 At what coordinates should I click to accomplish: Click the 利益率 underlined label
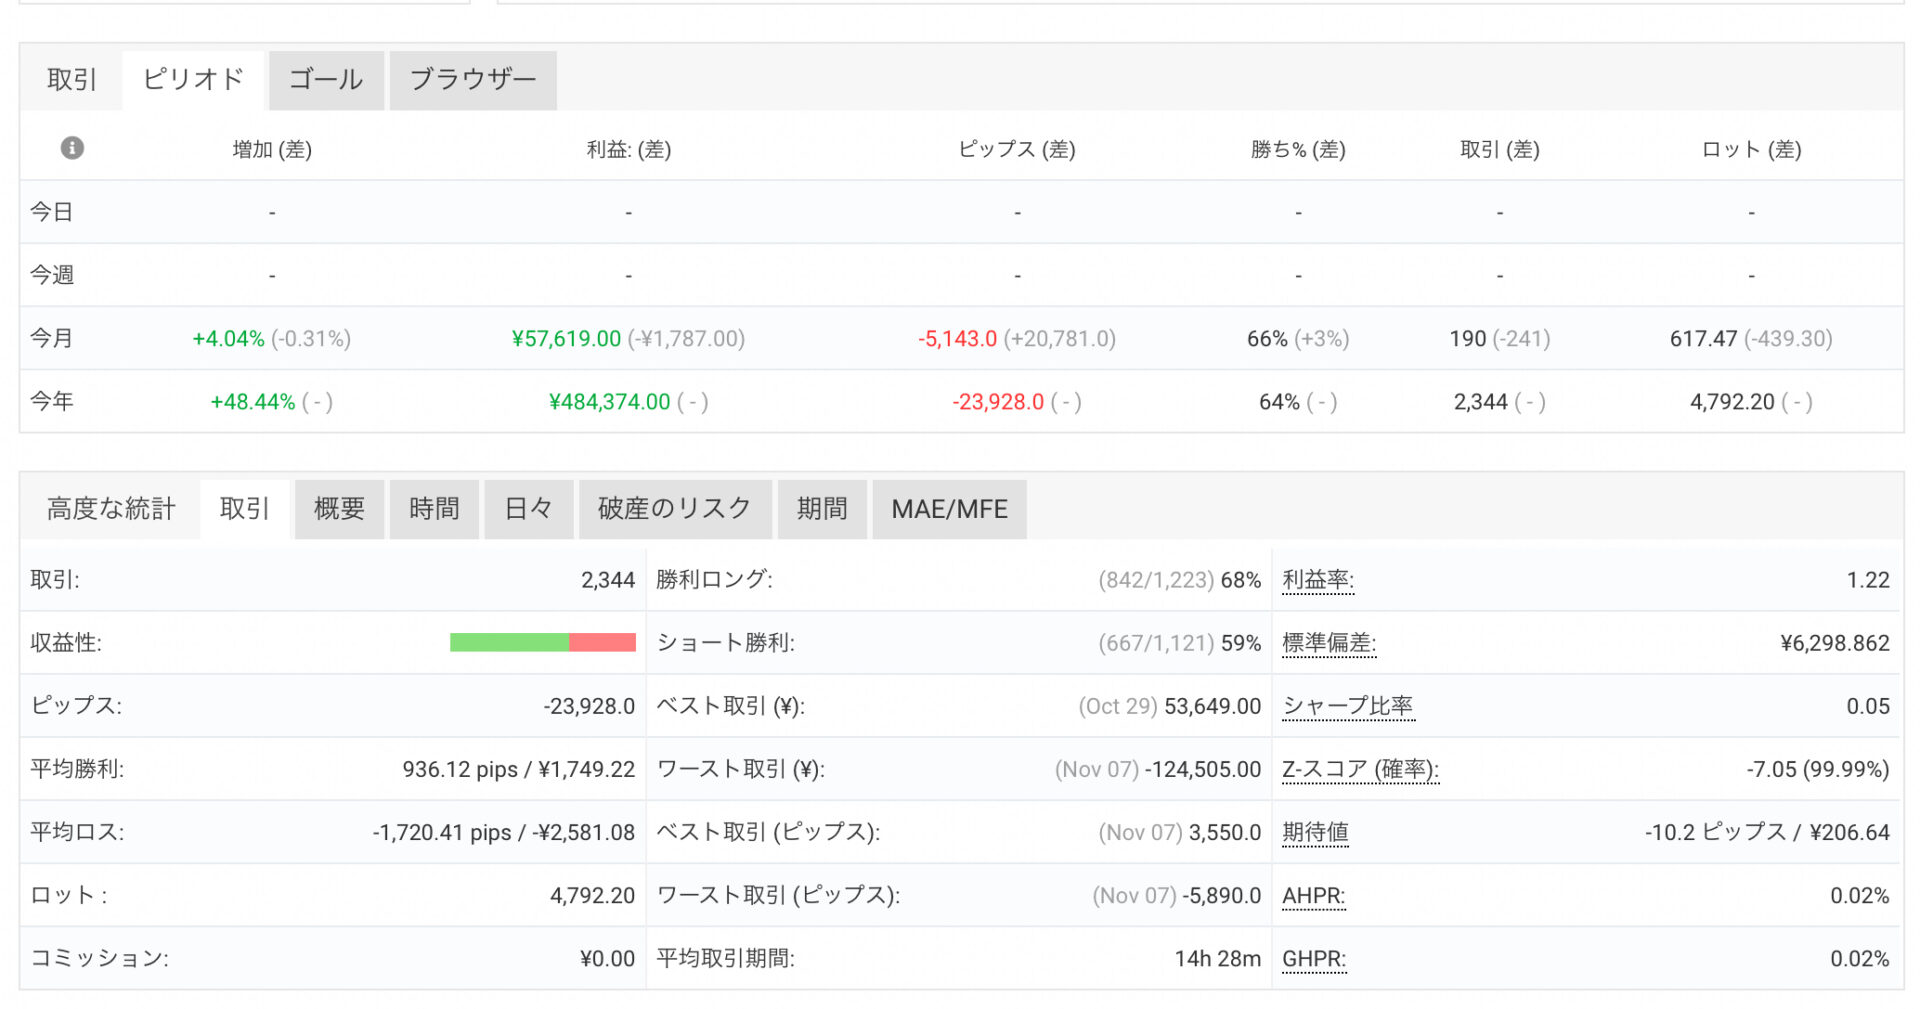[x=1318, y=580]
